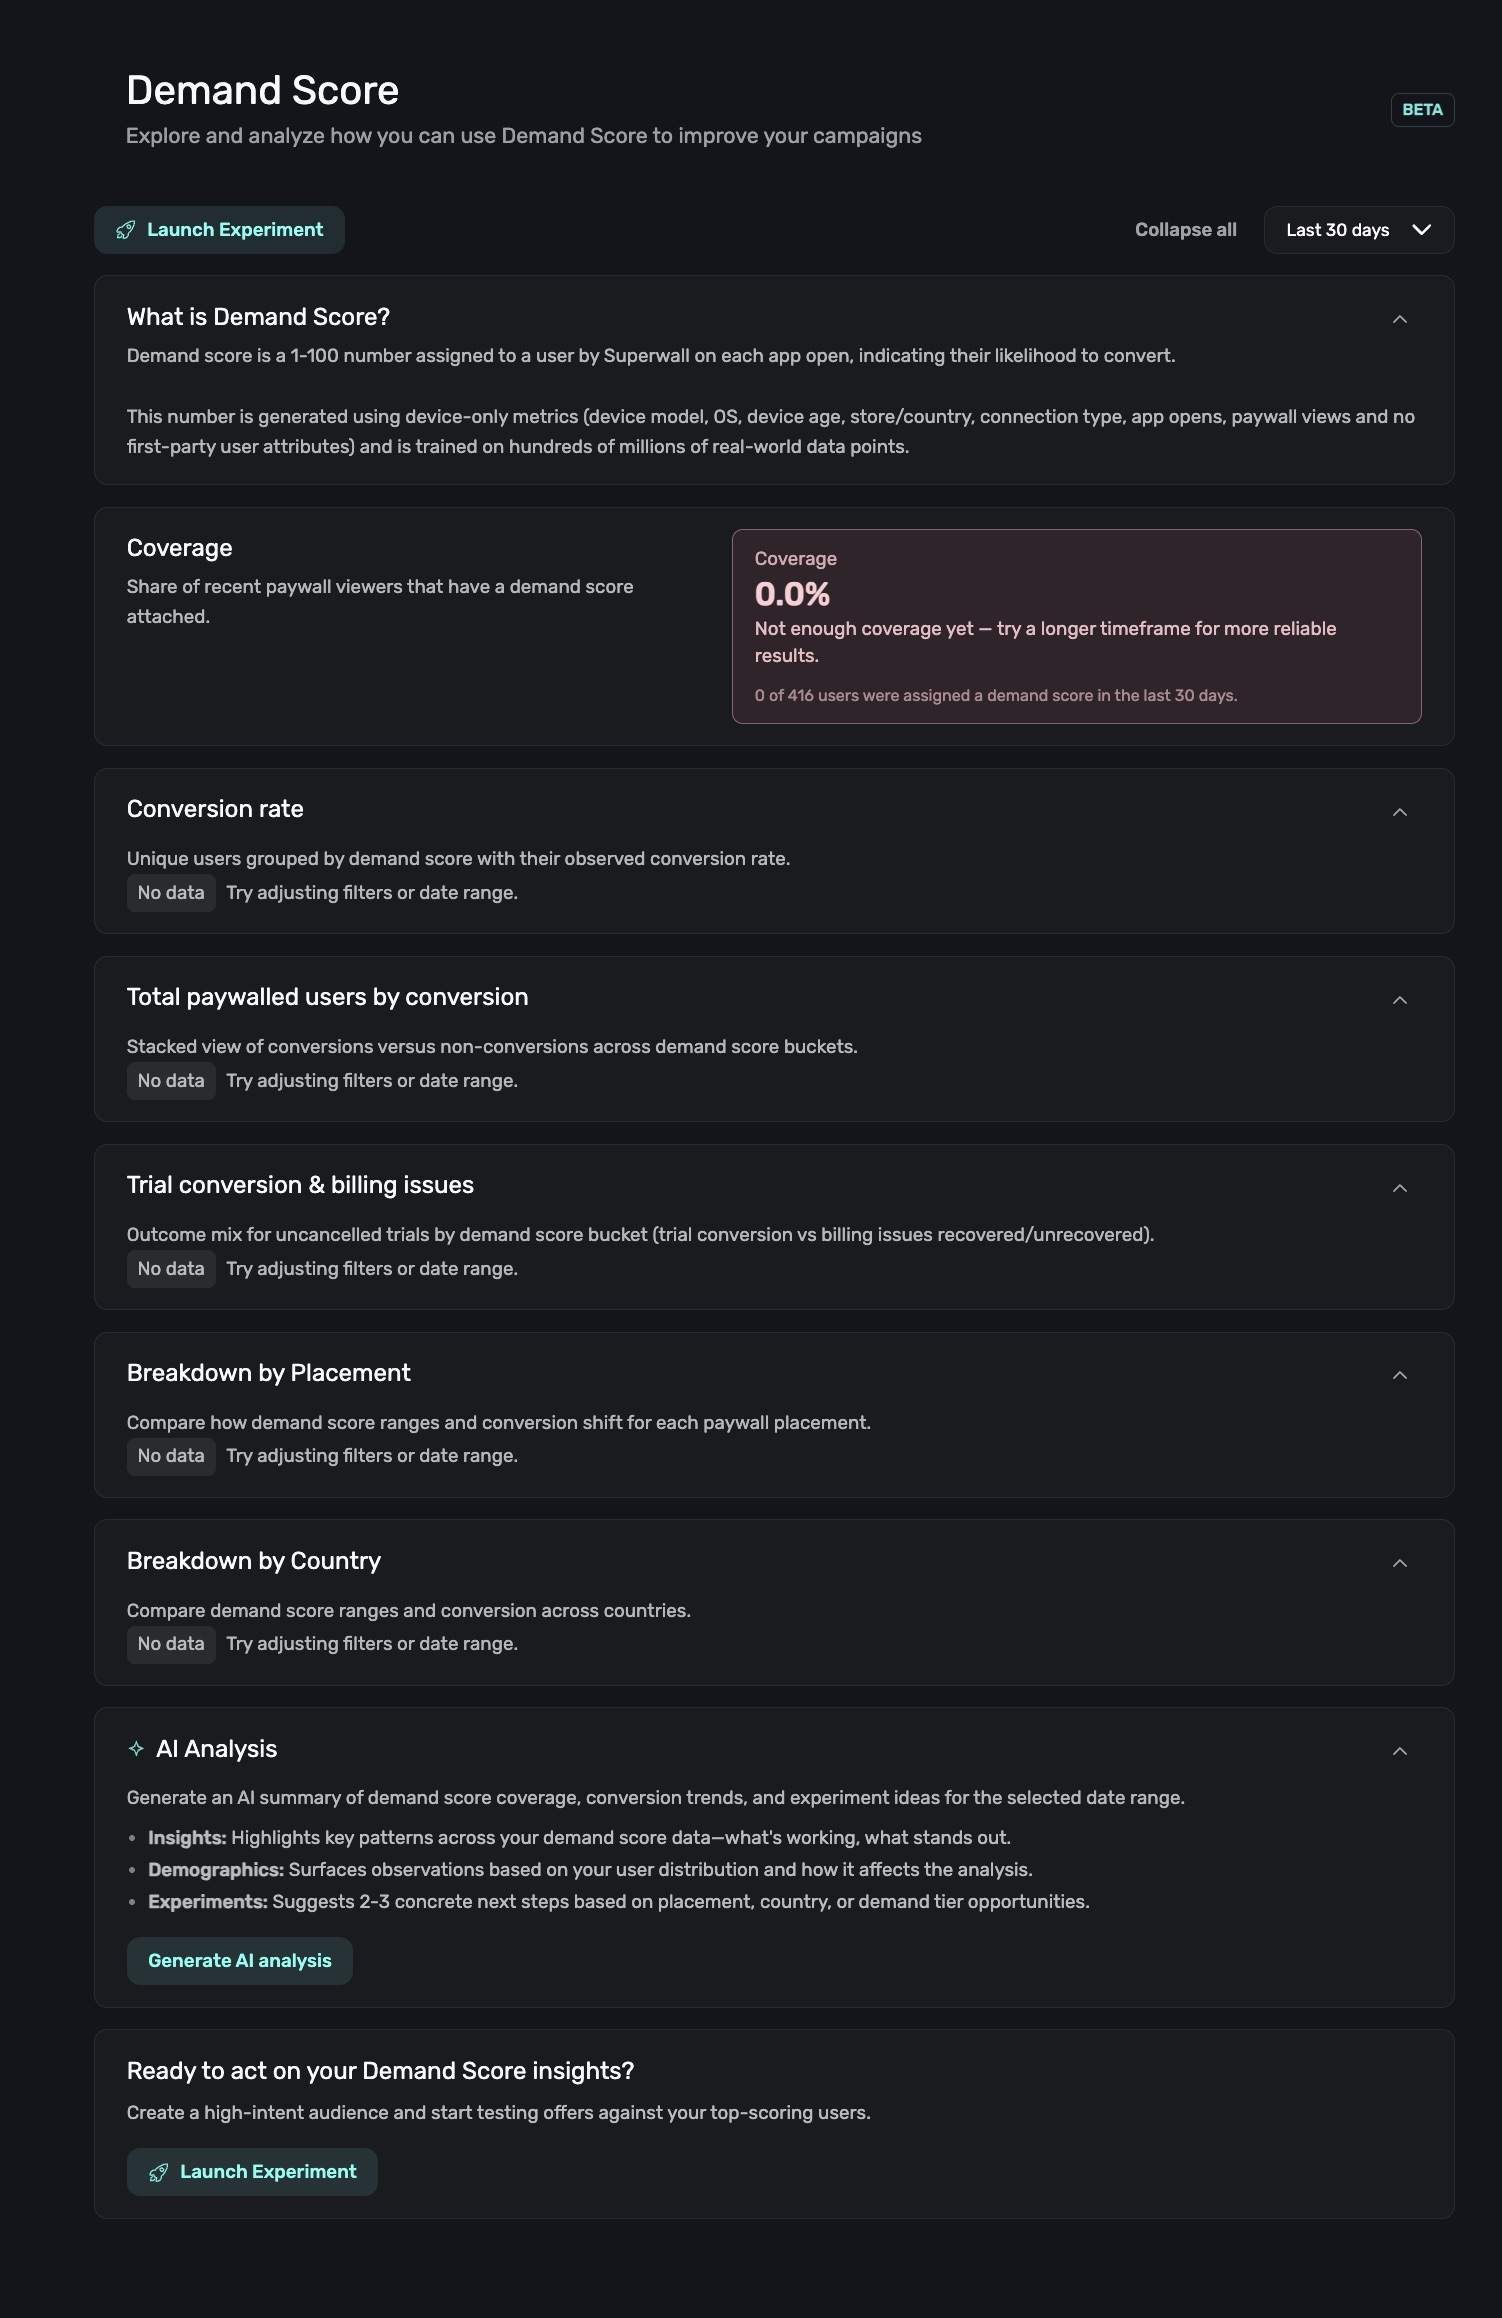This screenshot has height=2318, width=1502.
Task: Open the Last 30 days dropdown
Action: [1358, 230]
